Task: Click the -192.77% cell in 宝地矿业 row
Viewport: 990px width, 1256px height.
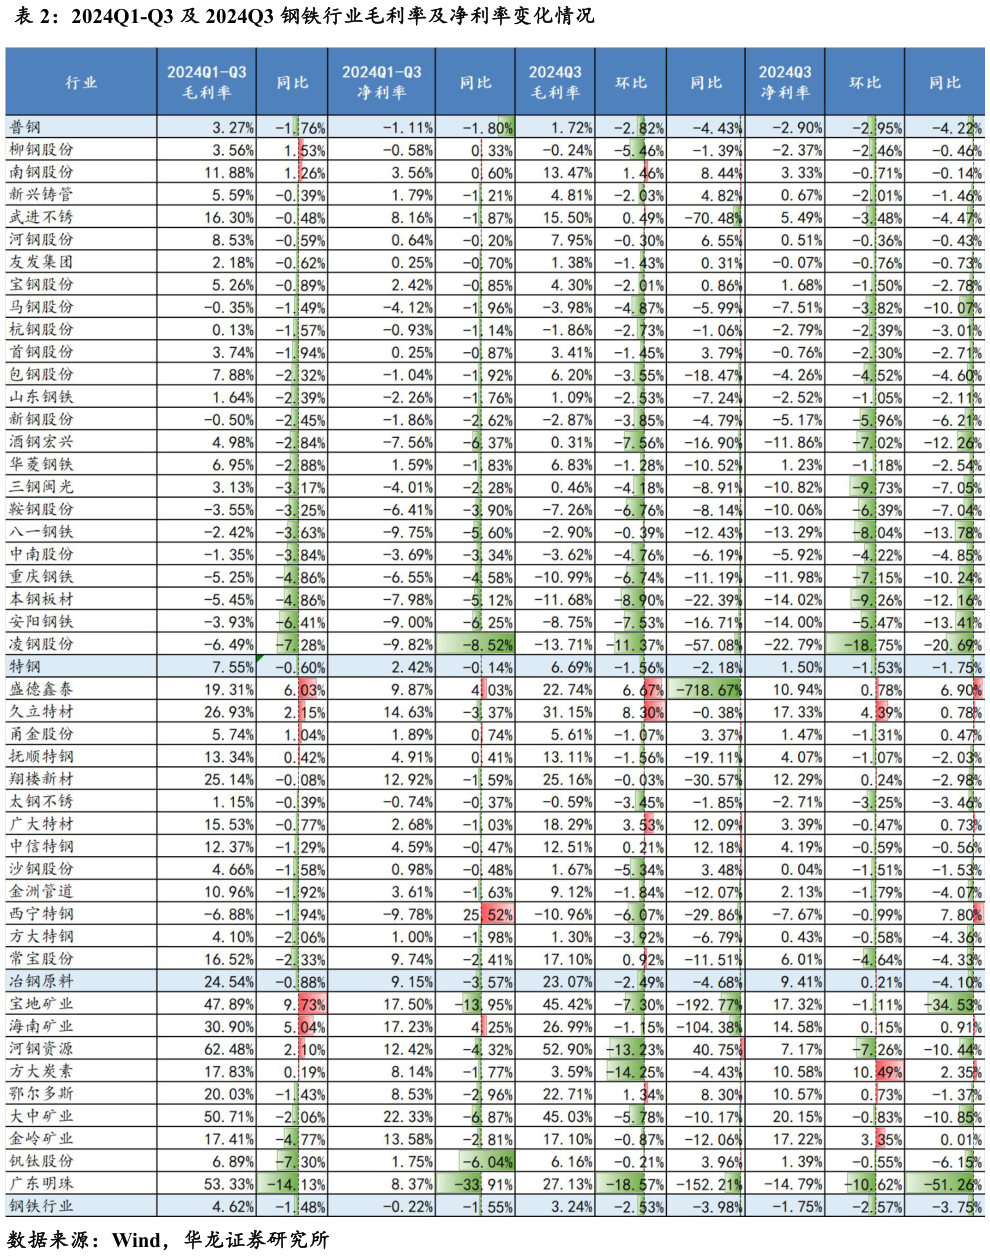Action: pyautogui.click(x=706, y=1004)
